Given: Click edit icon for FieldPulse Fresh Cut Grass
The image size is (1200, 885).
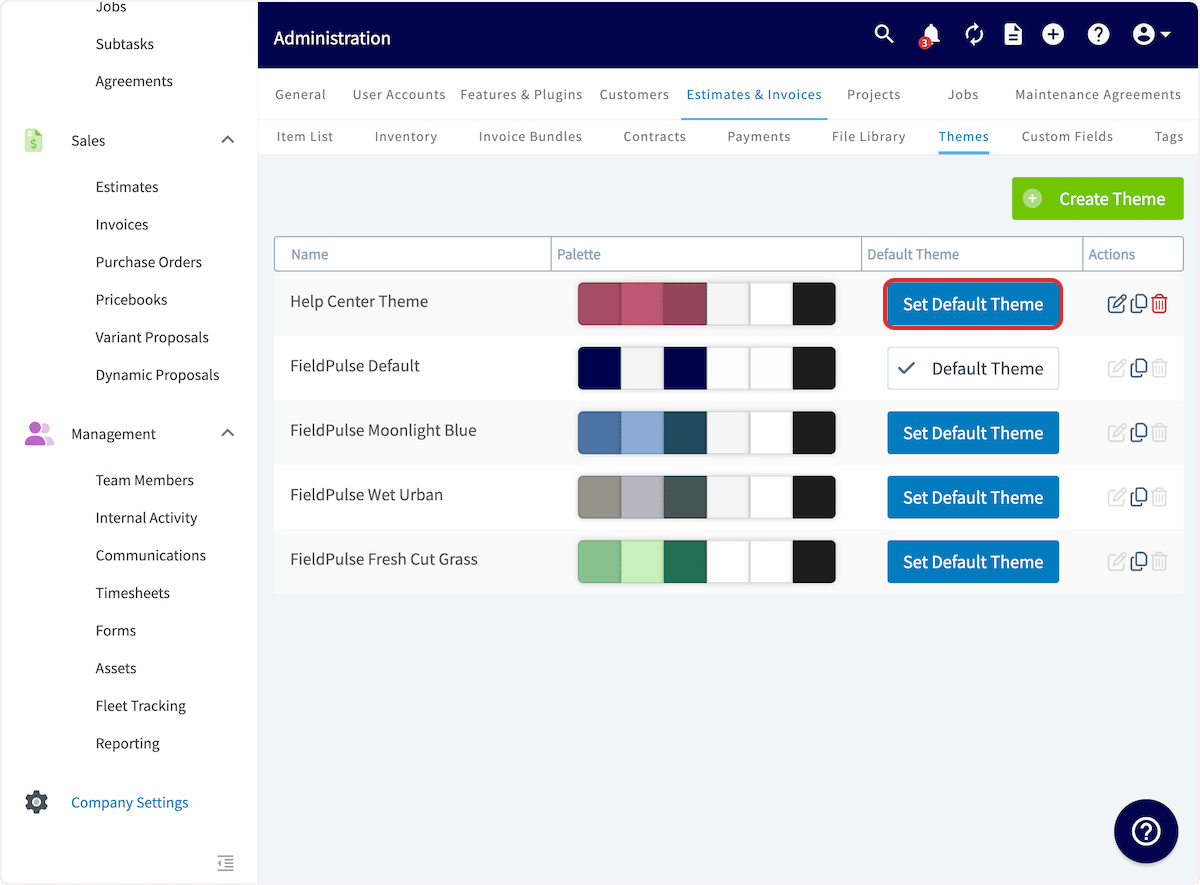Looking at the screenshot, I should [x=1117, y=562].
